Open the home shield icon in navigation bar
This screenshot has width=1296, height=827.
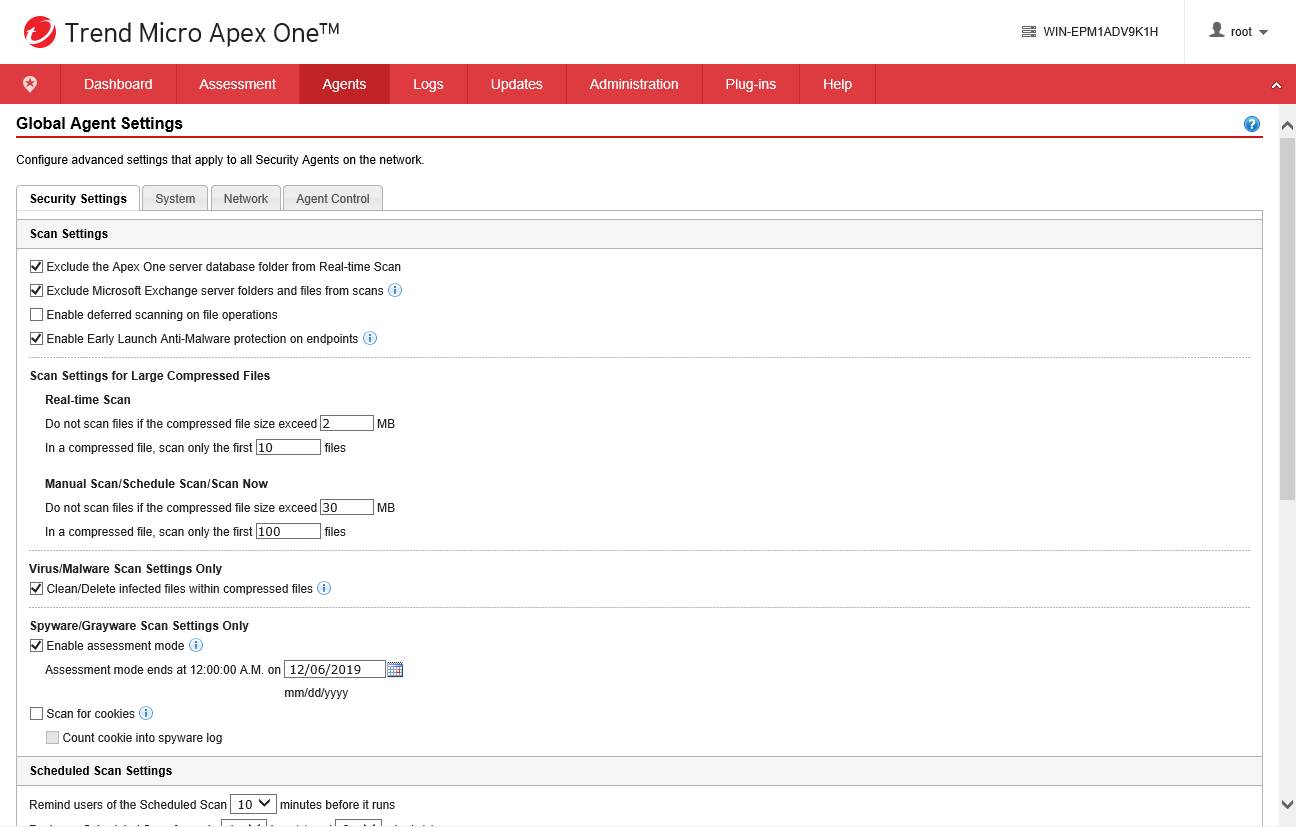coord(30,84)
